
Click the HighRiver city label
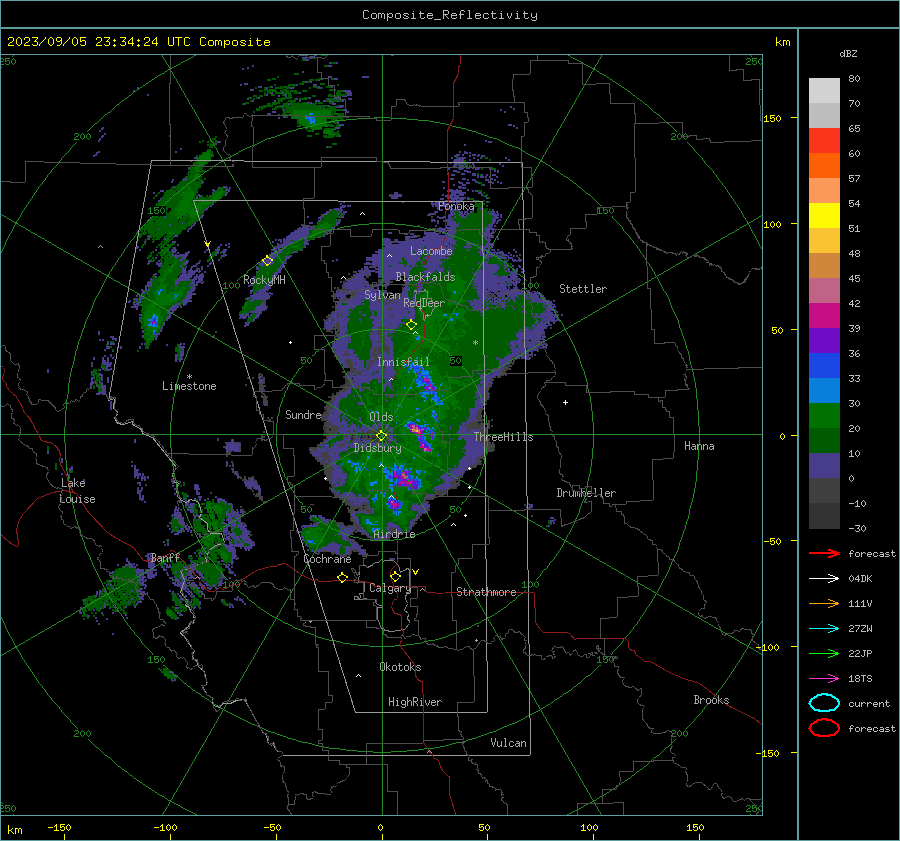pyautogui.click(x=415, y=702)
